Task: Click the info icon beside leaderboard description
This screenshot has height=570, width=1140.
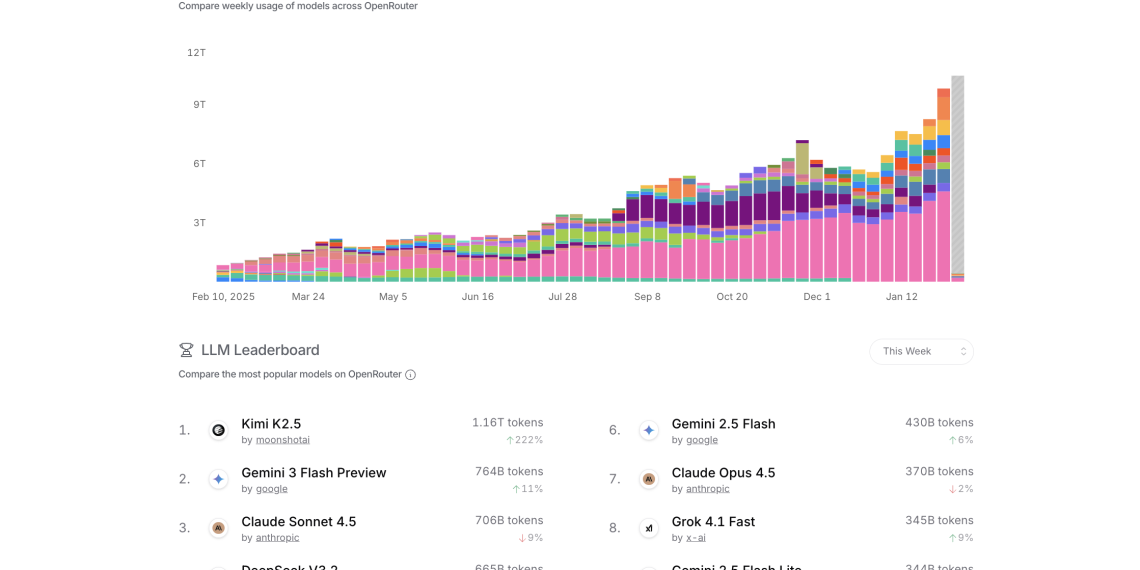Action: pos(410,375)
